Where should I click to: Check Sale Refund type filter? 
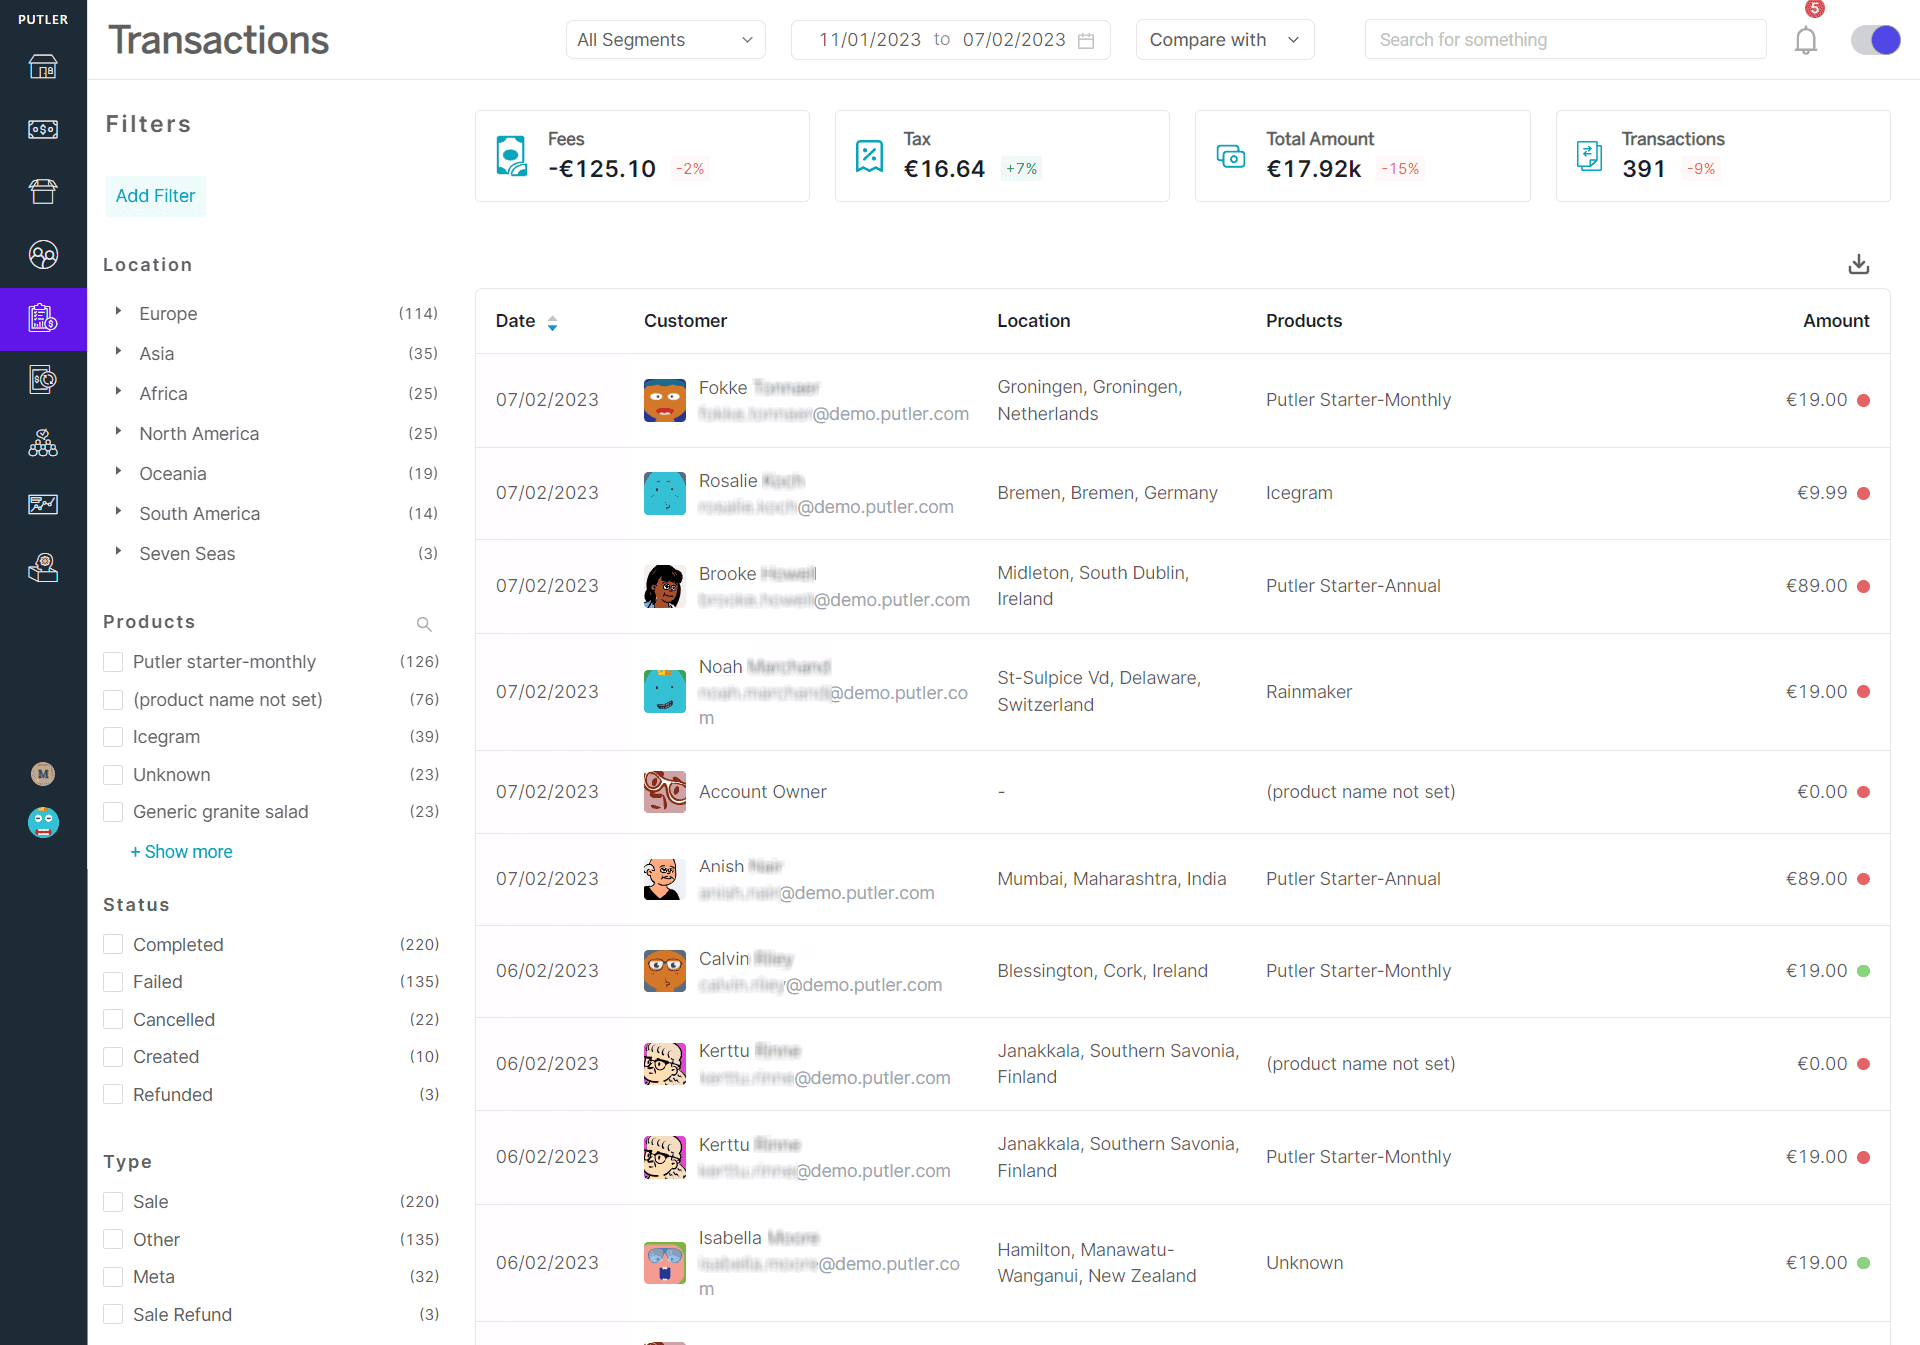[113, 1315]
